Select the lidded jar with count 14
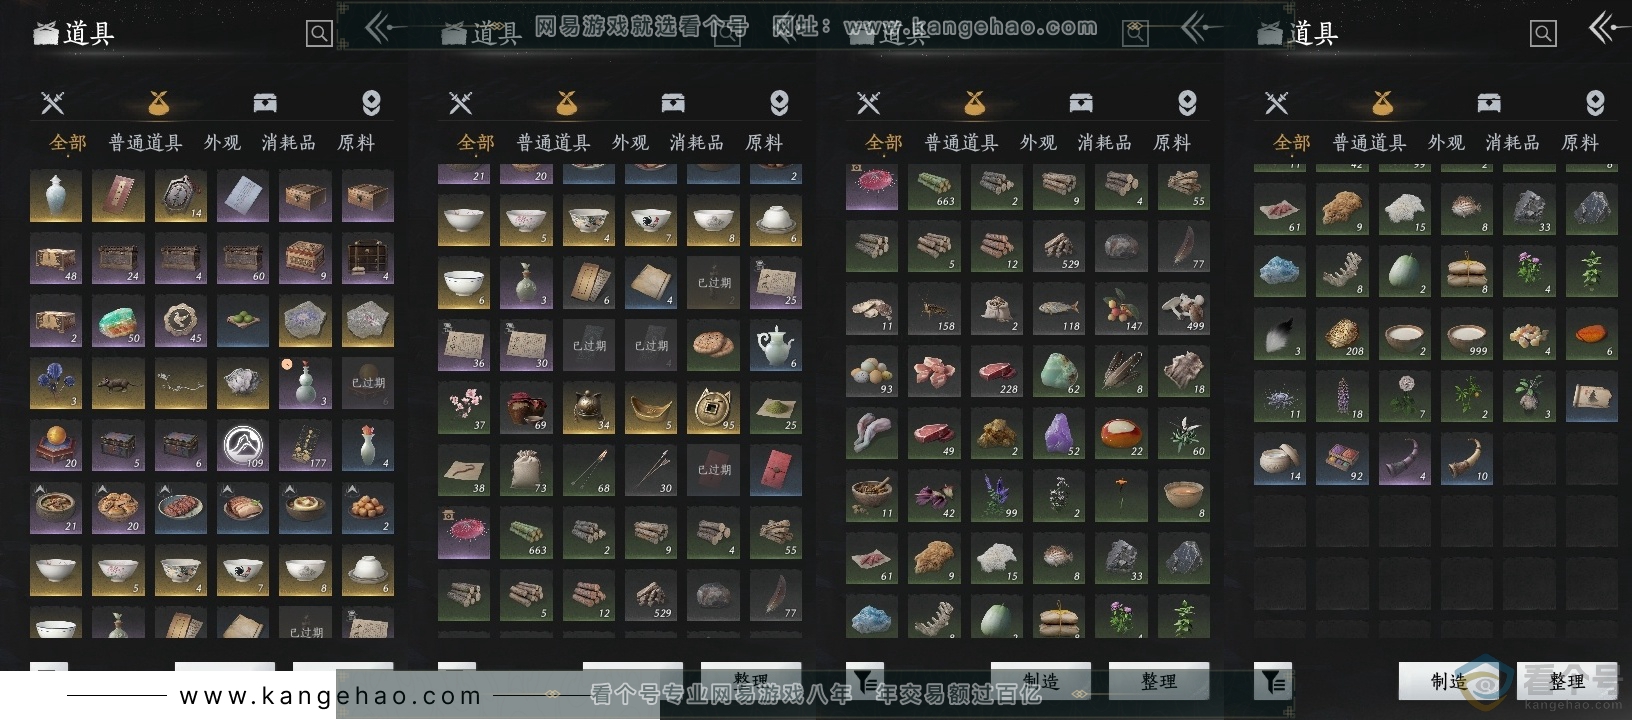This screenshot has width=1632, height=720. point(1280,459)
